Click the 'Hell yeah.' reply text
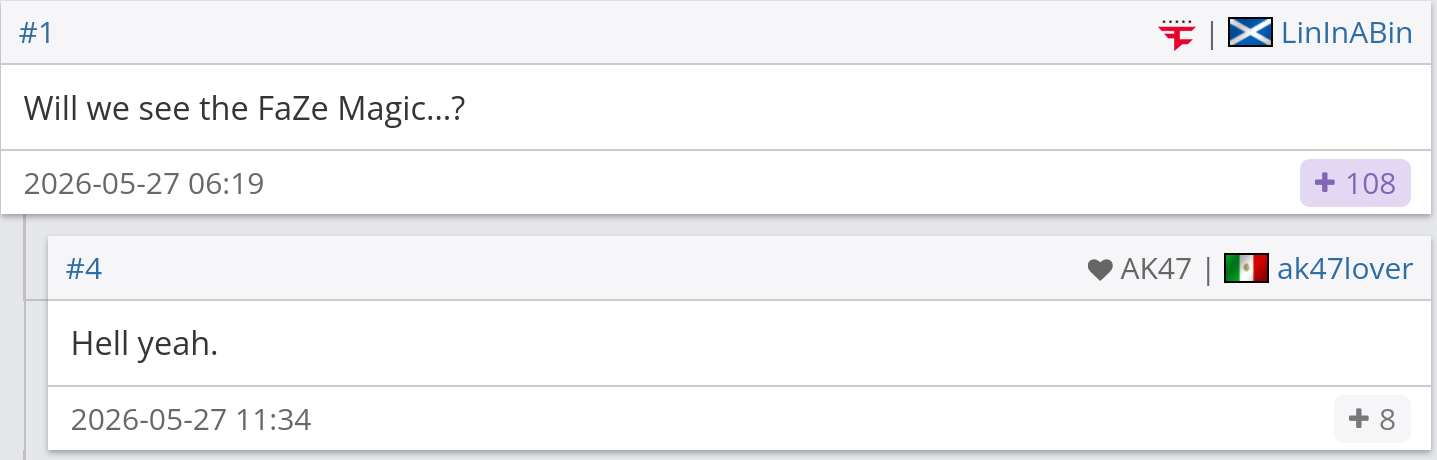 144,344
